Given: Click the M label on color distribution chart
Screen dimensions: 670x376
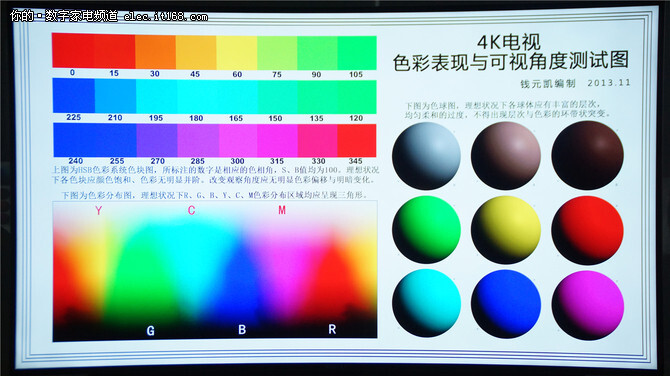Looking at the screenshot, I should [x=282, y=210].
